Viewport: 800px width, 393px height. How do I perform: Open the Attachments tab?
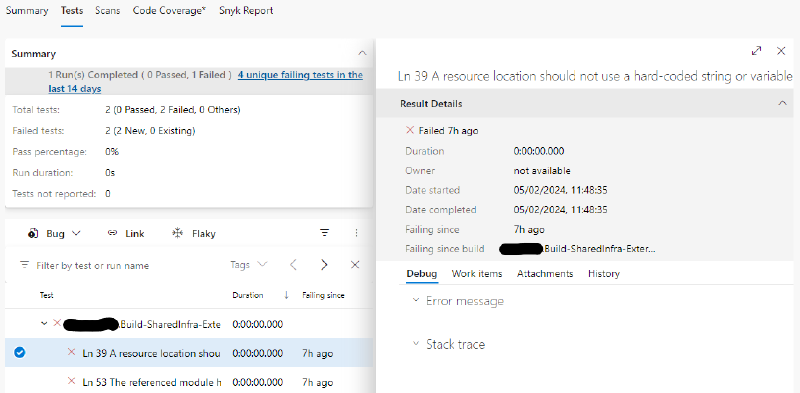(x=545, y=274)
